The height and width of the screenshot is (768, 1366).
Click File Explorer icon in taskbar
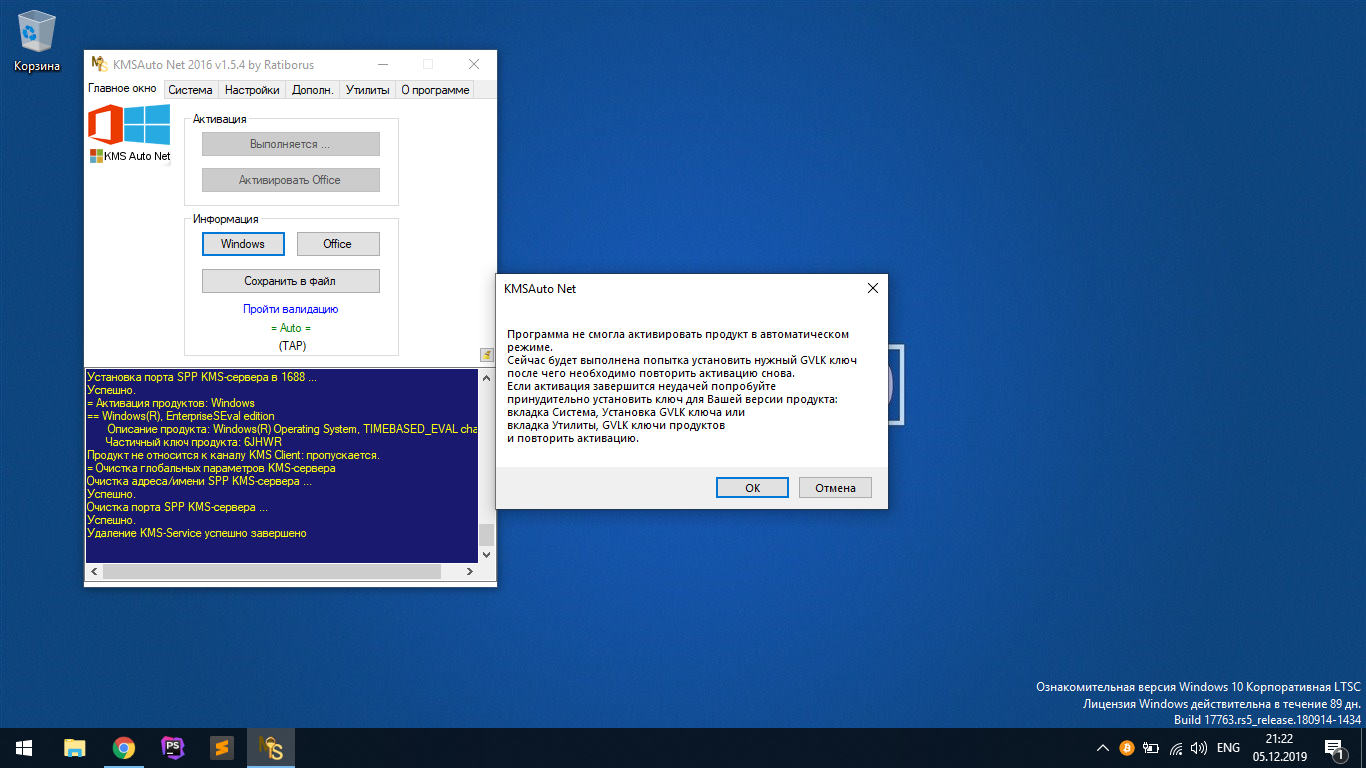point(75,747)
